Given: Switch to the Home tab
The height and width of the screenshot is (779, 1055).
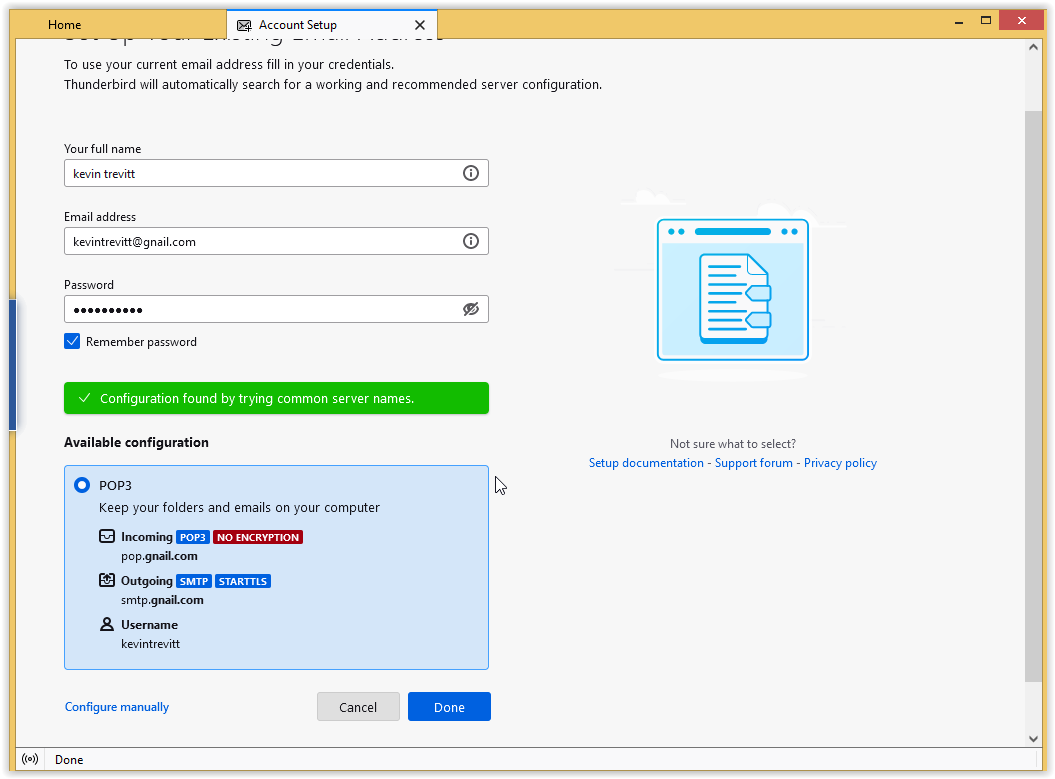Looking at the screenshot, I should (65, 25).
